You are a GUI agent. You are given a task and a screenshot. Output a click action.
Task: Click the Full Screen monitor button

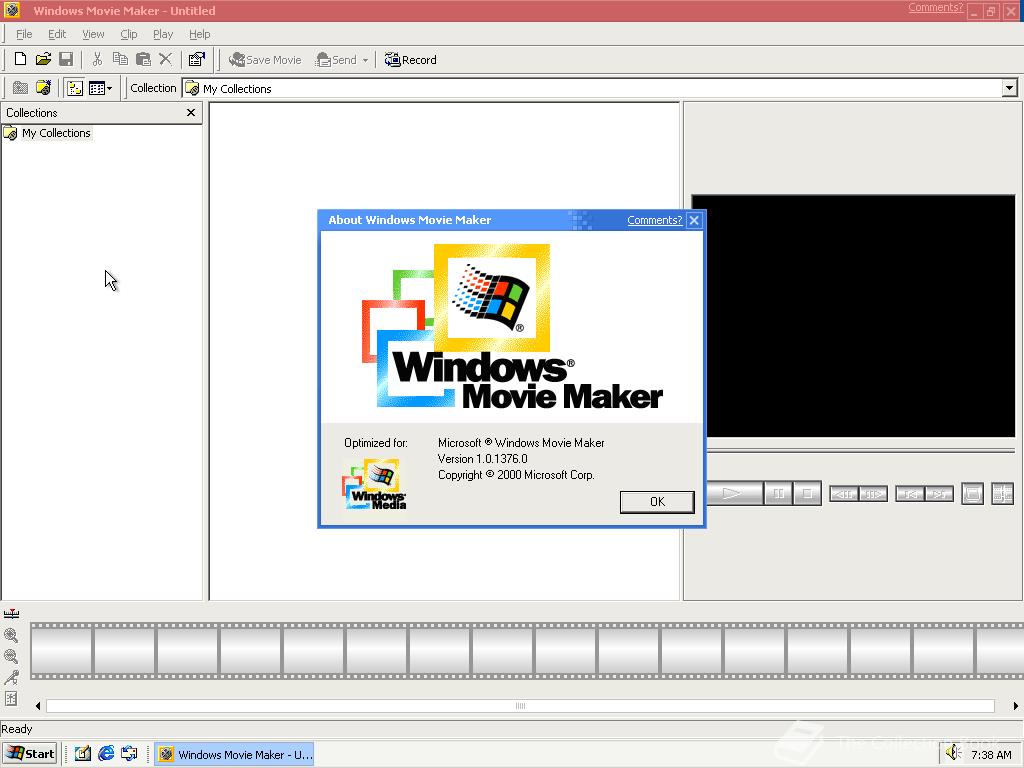click(972, 494)
